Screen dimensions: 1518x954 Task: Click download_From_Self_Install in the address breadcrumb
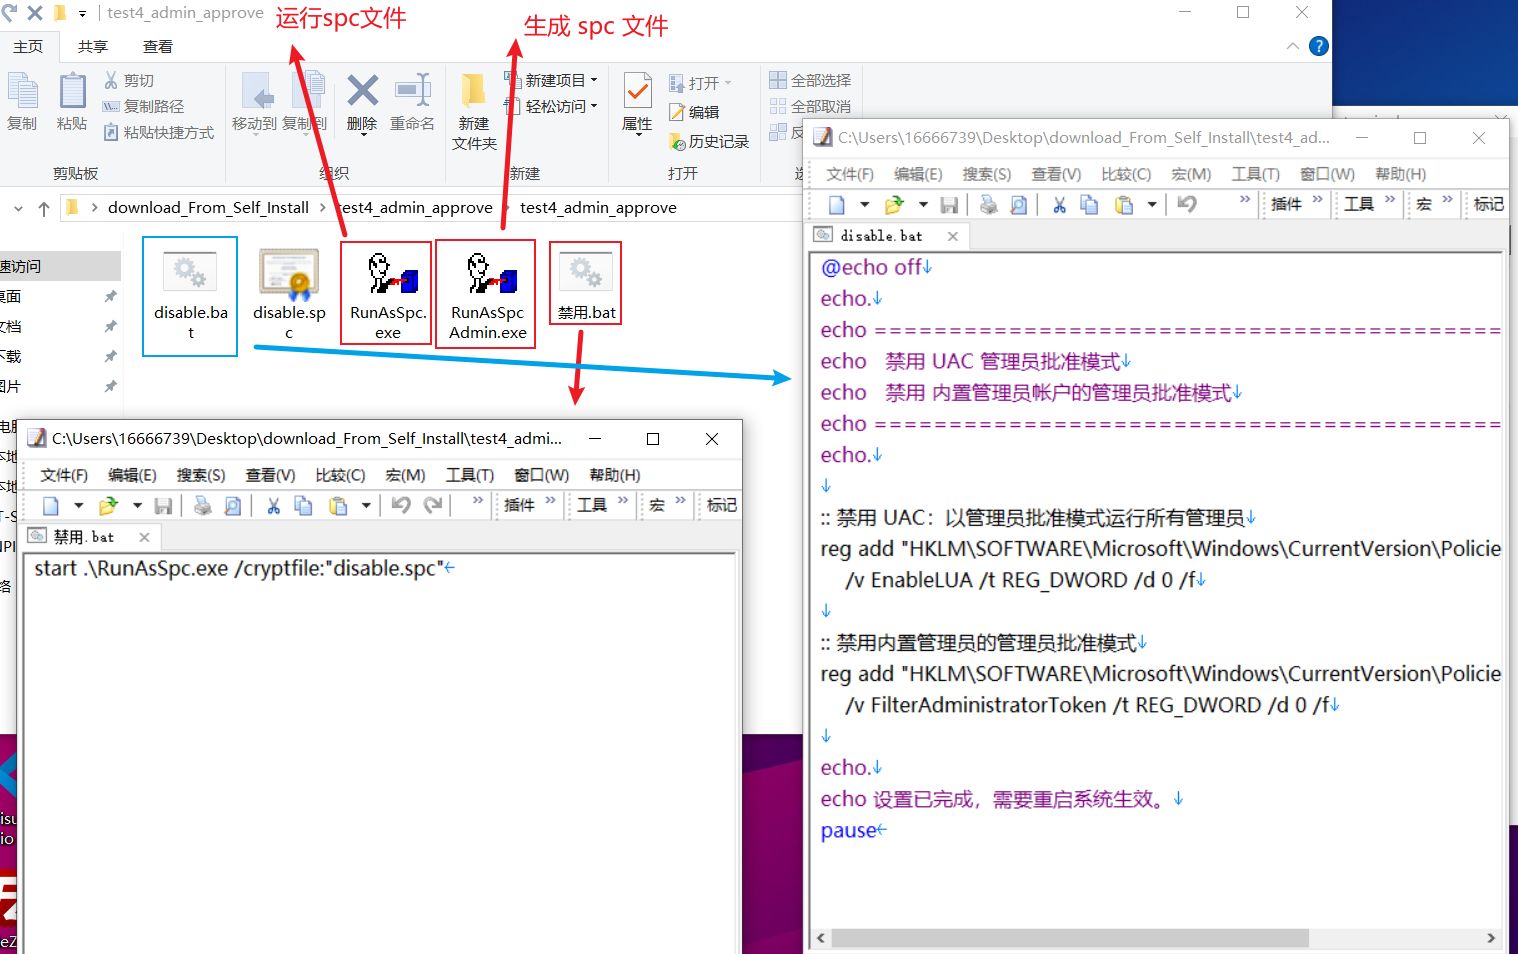[208, 208]
